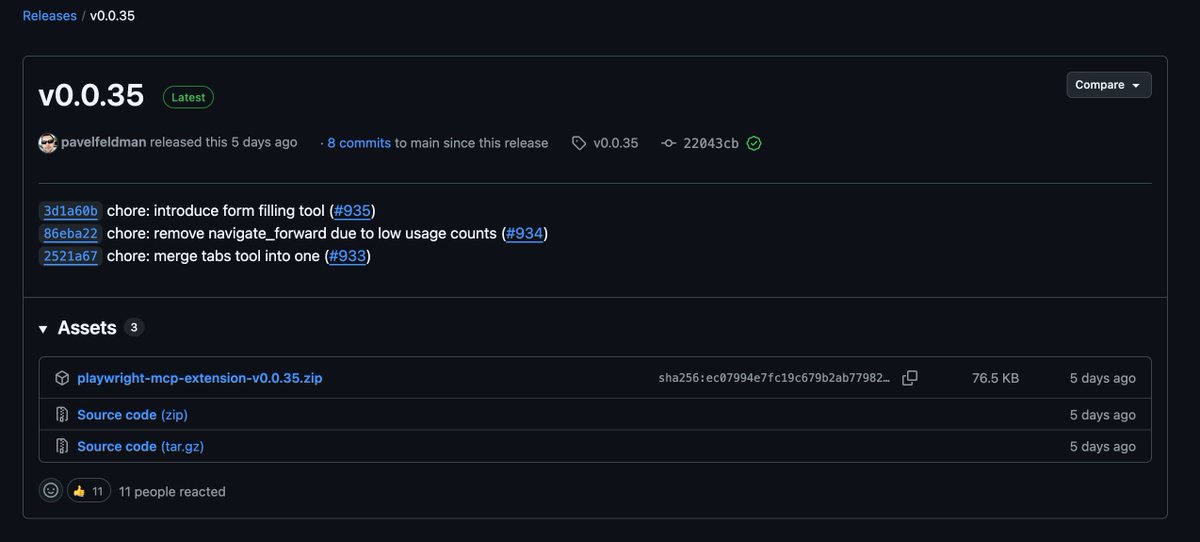Click the green verified check icon

754,143
